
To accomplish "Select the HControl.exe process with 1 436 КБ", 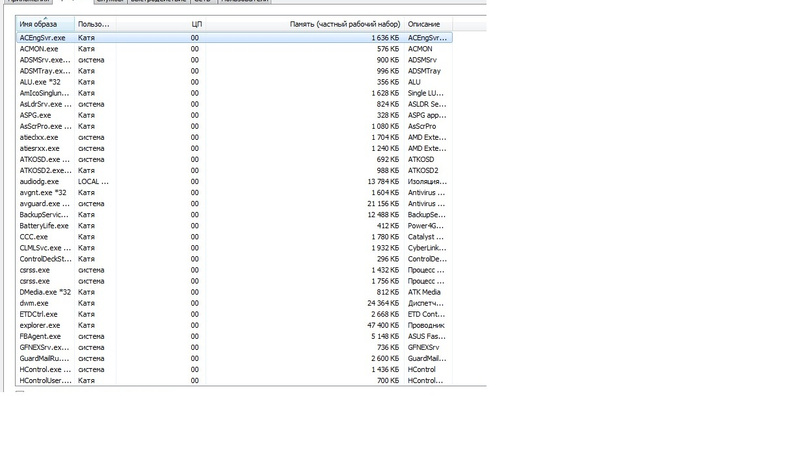I will [x=234, y=369].
